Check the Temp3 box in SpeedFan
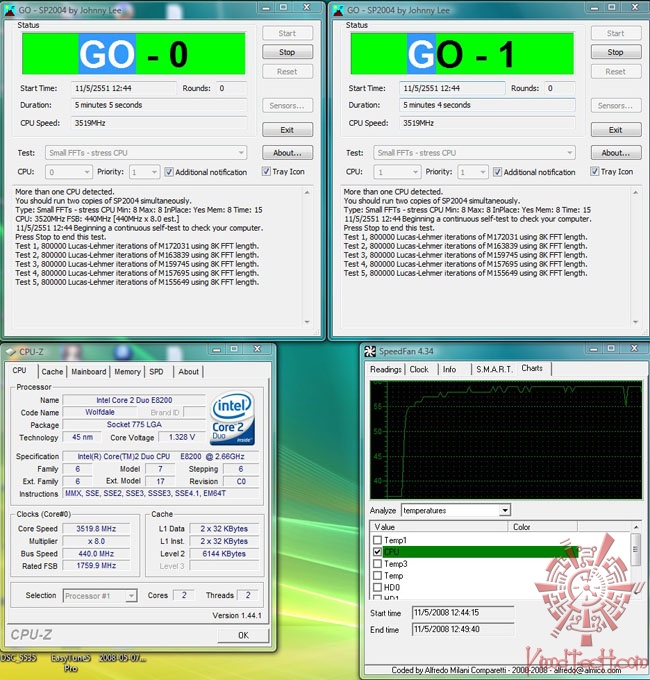The image size is (650, 680). click(377, 564)
